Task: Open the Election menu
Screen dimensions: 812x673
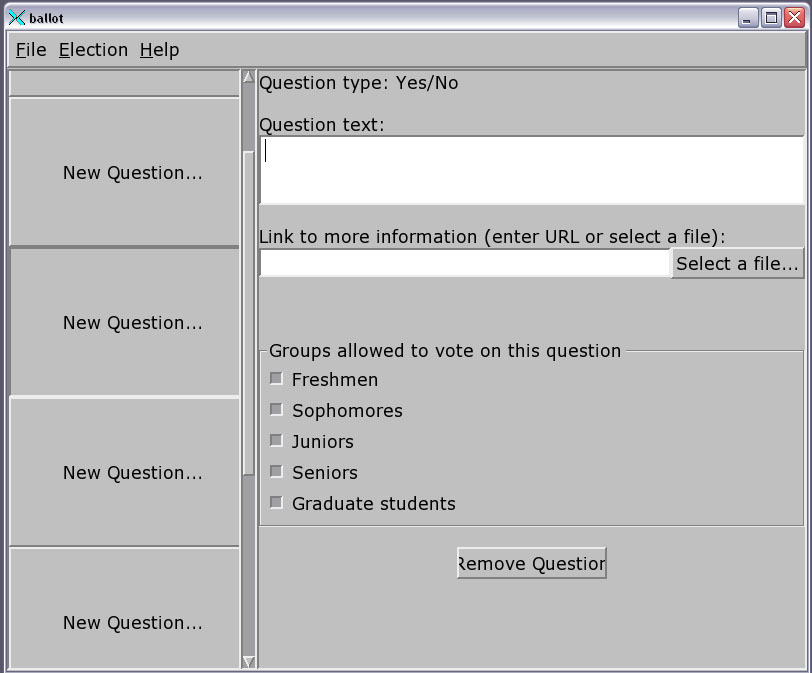Action: (x=93, y=50)
